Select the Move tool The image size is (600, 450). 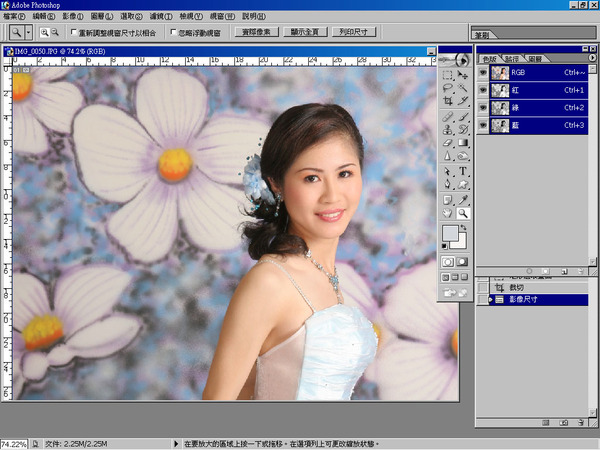[464, 75]
